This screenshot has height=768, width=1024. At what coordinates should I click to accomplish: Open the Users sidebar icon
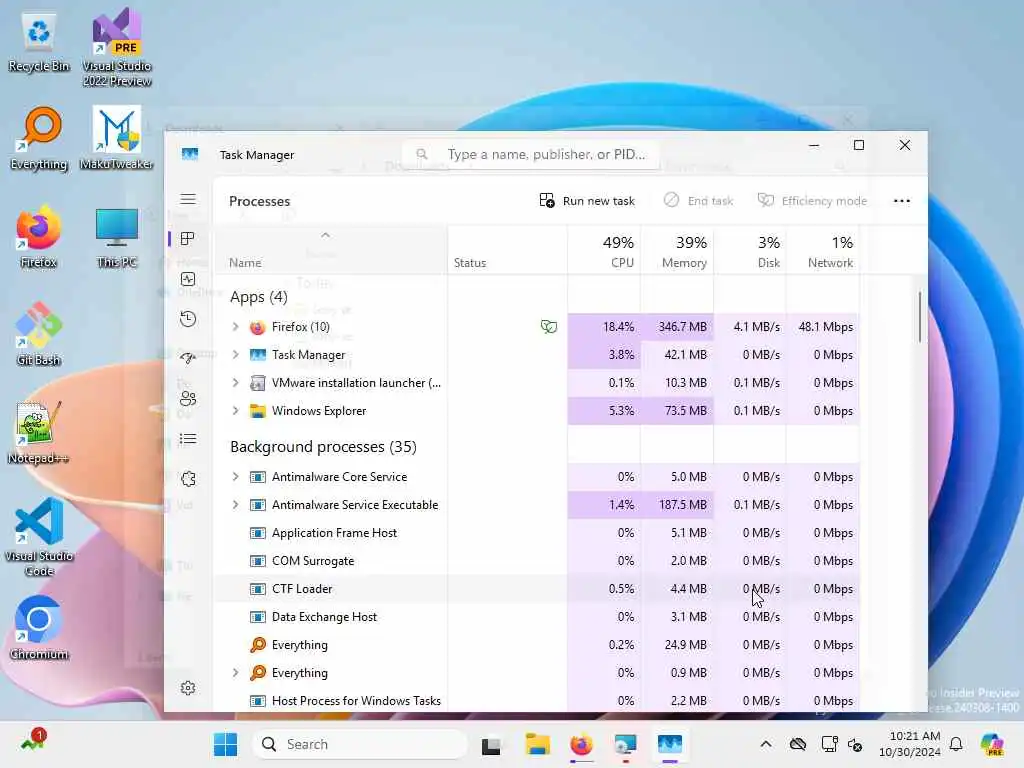click(188, 398)
